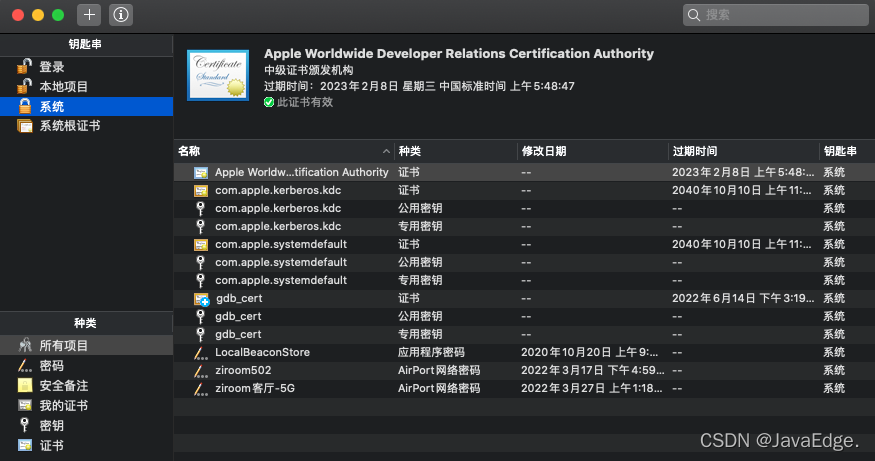
Task: Select ziroom502 row name
Action: tap(243, 370)
